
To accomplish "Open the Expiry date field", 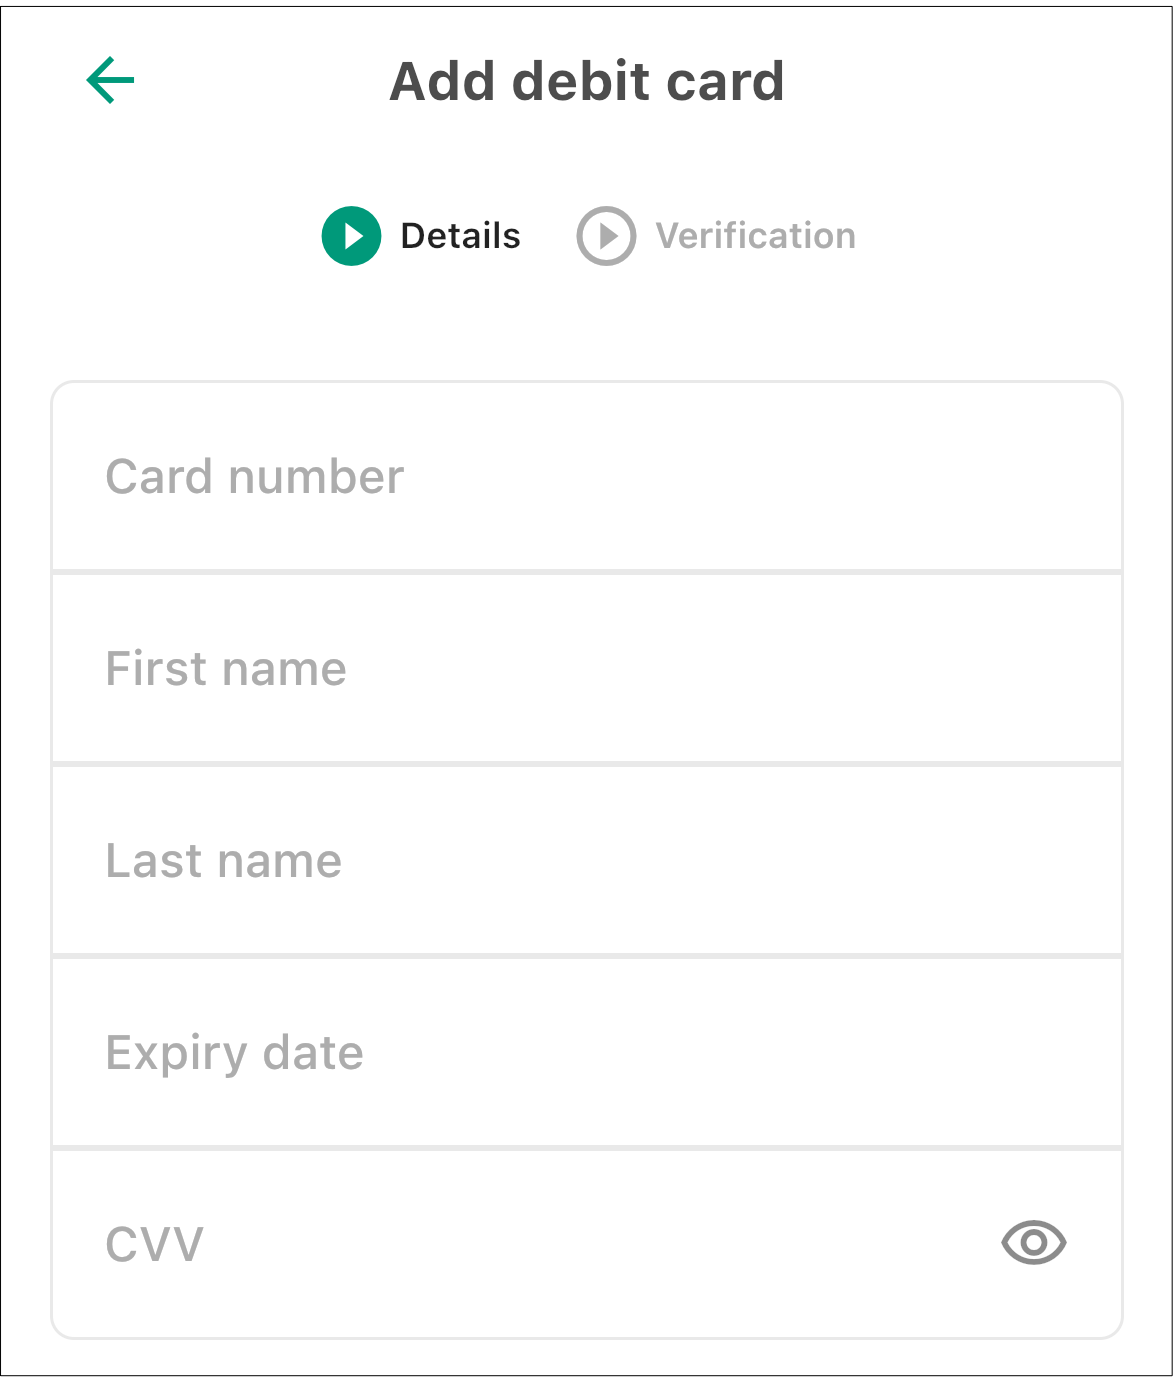I will point(587,1053).
